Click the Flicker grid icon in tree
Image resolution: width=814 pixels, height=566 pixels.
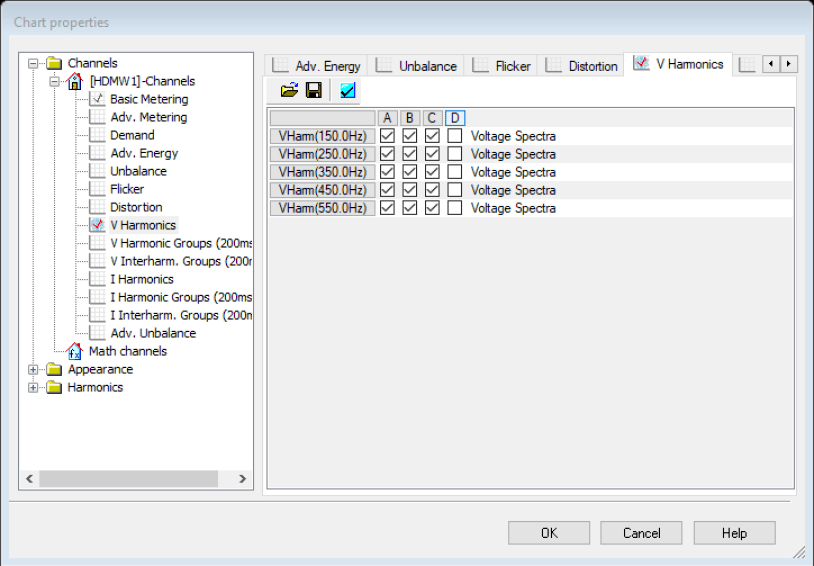point(97,189)
